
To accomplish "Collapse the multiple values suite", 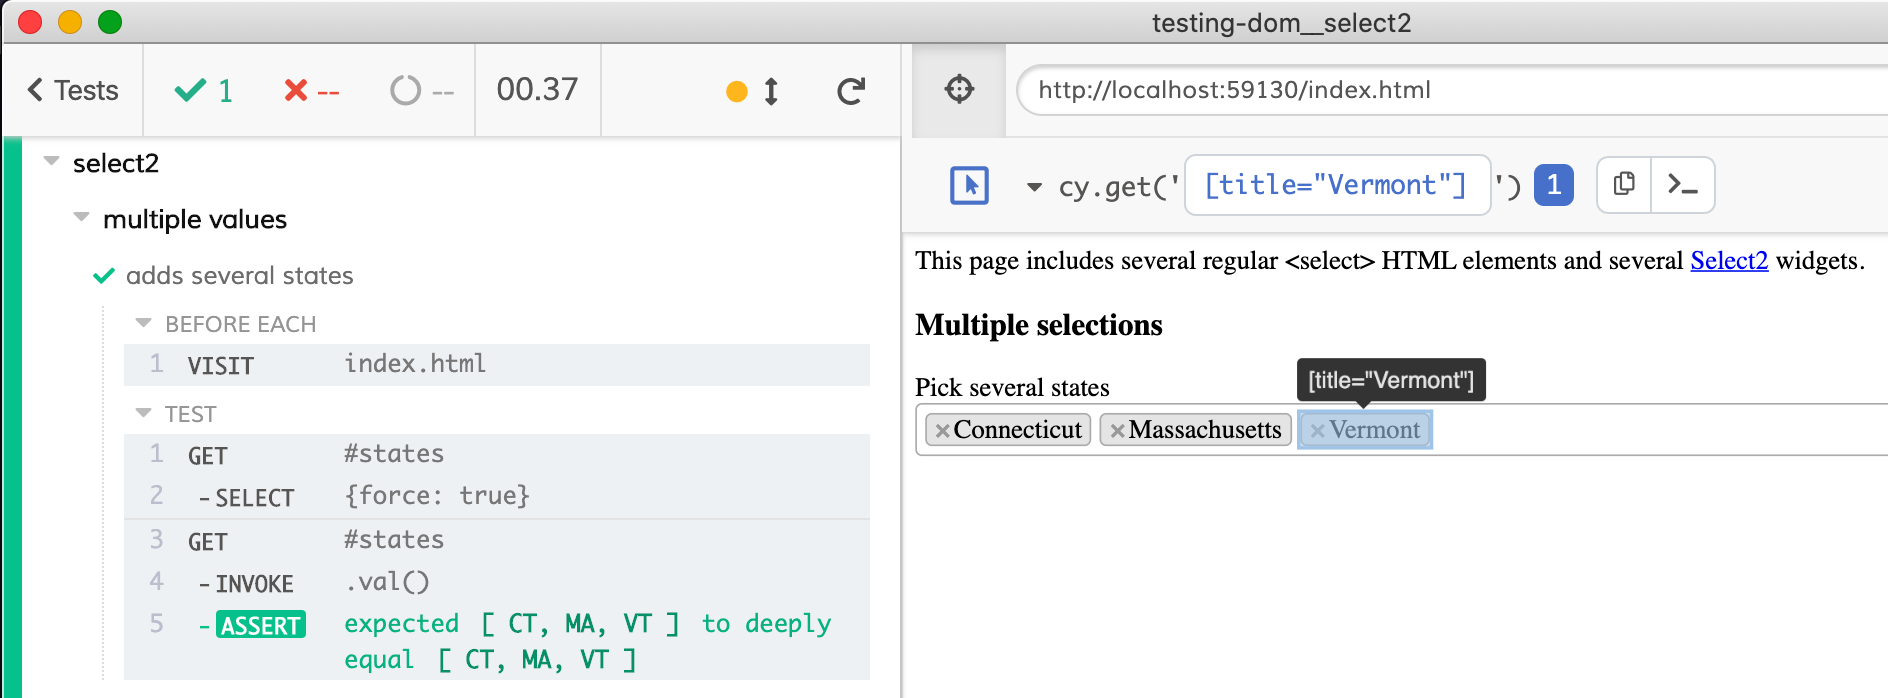I will [82, 218].
